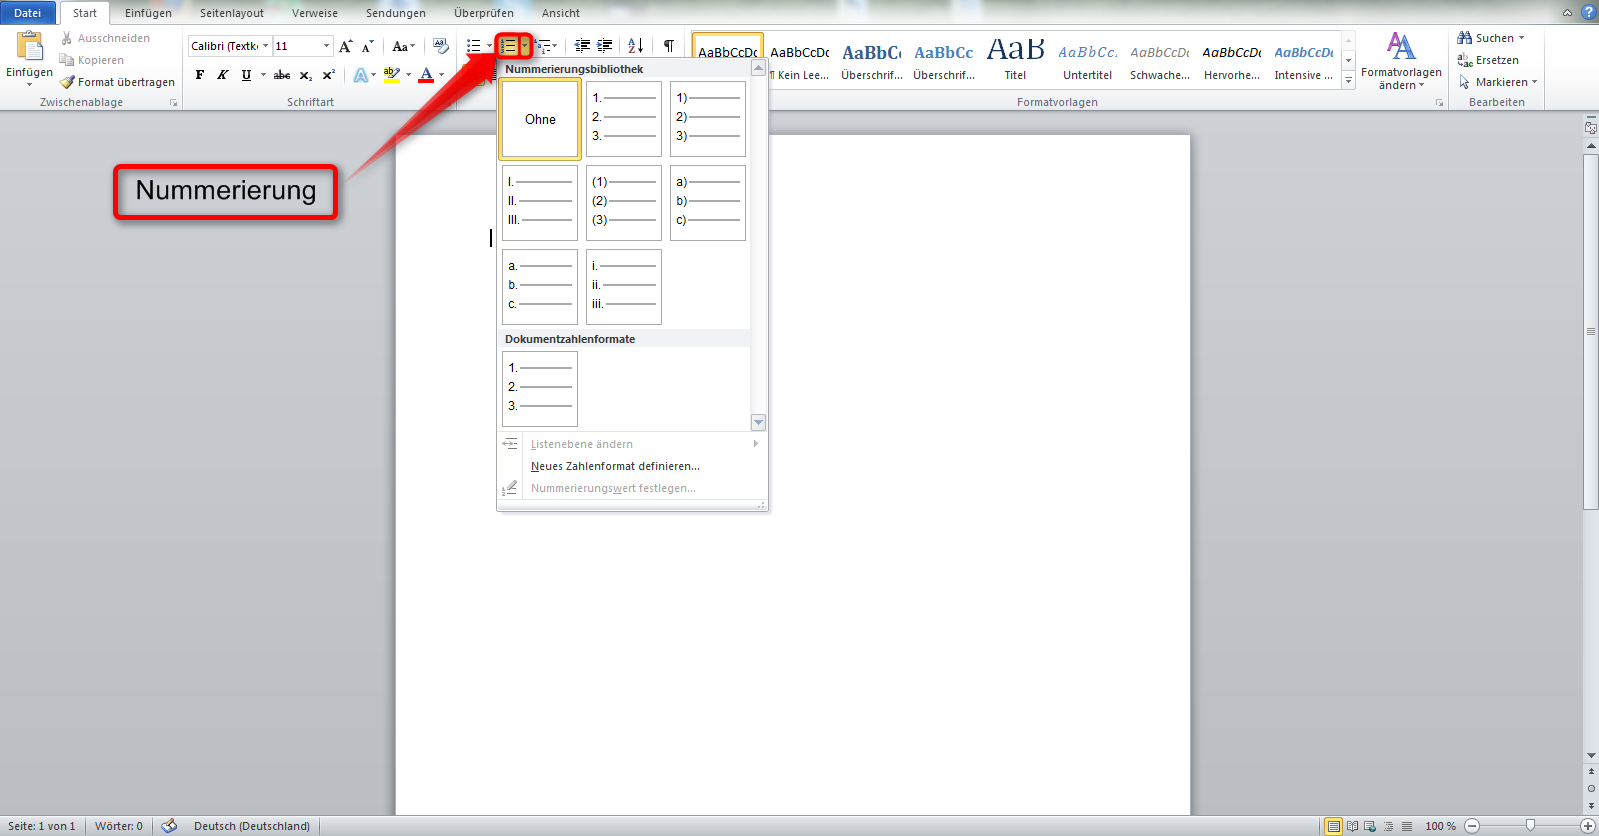Apply the Titel style
Viewport: 1599px width, 836px height.
tap(1015, 60)
